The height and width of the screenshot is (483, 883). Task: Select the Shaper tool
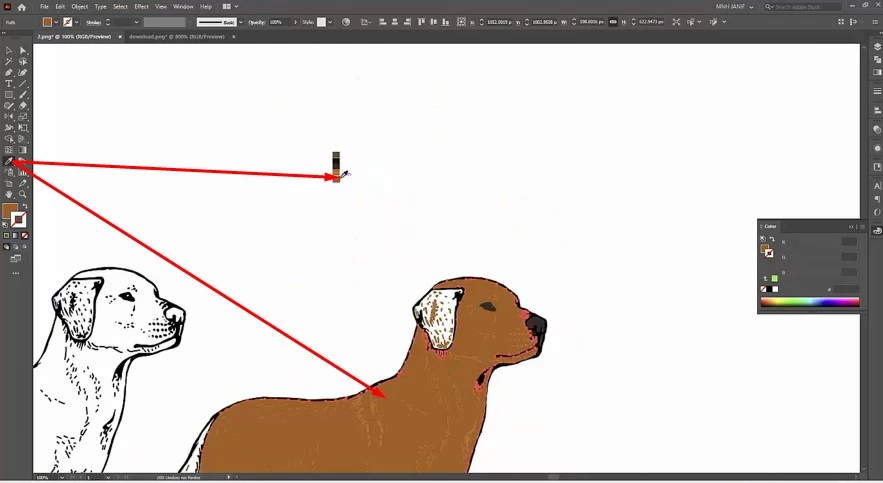tap(8, 105)
